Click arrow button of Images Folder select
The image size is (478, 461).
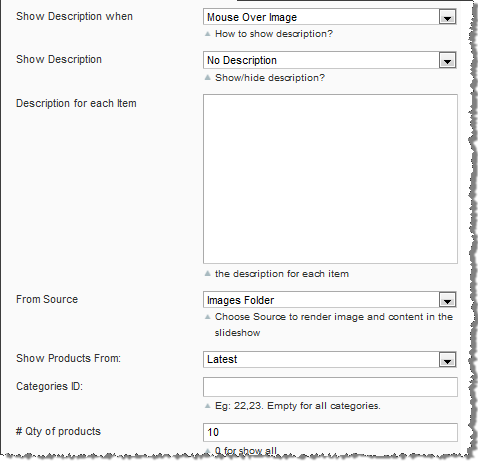pos(447,300)
